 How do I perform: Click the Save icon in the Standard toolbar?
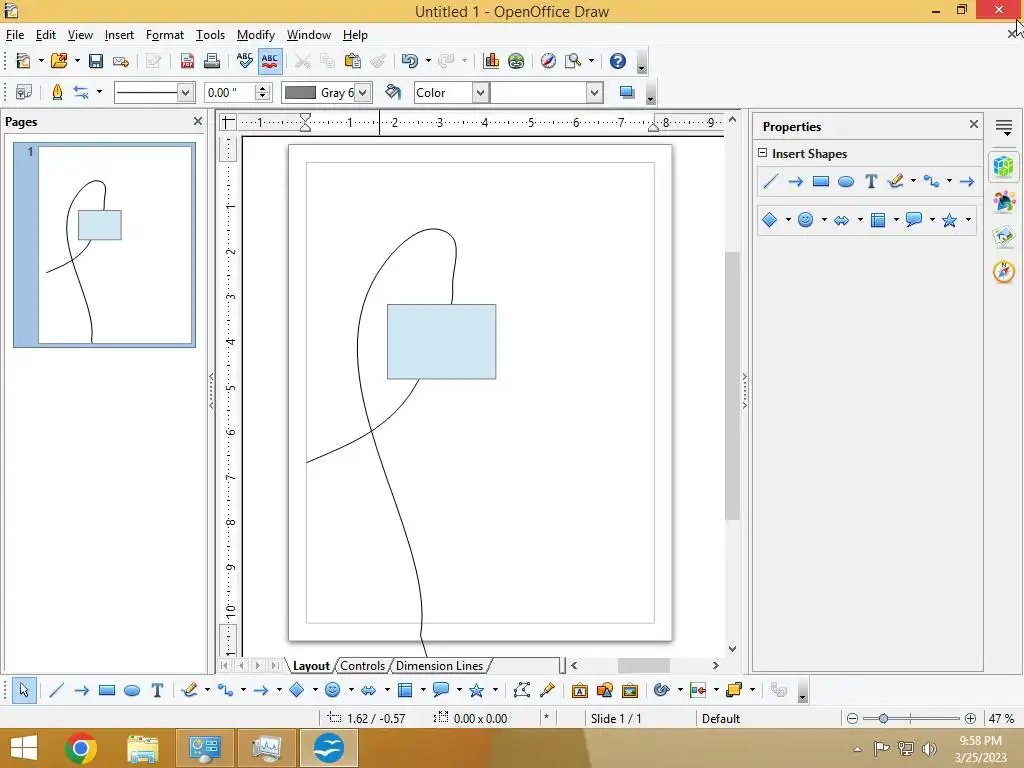point(96,61)
